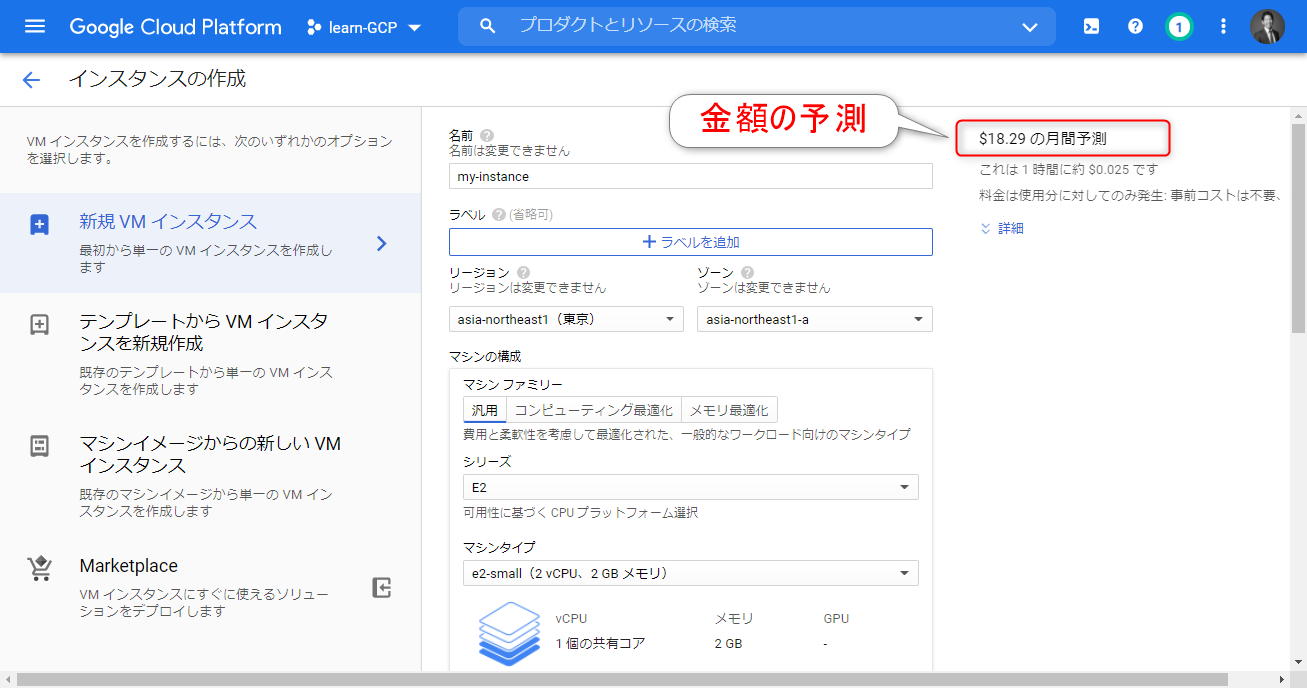
Task: Click the chevron on 新規 VM インスタンス
Action: [381, 243]
